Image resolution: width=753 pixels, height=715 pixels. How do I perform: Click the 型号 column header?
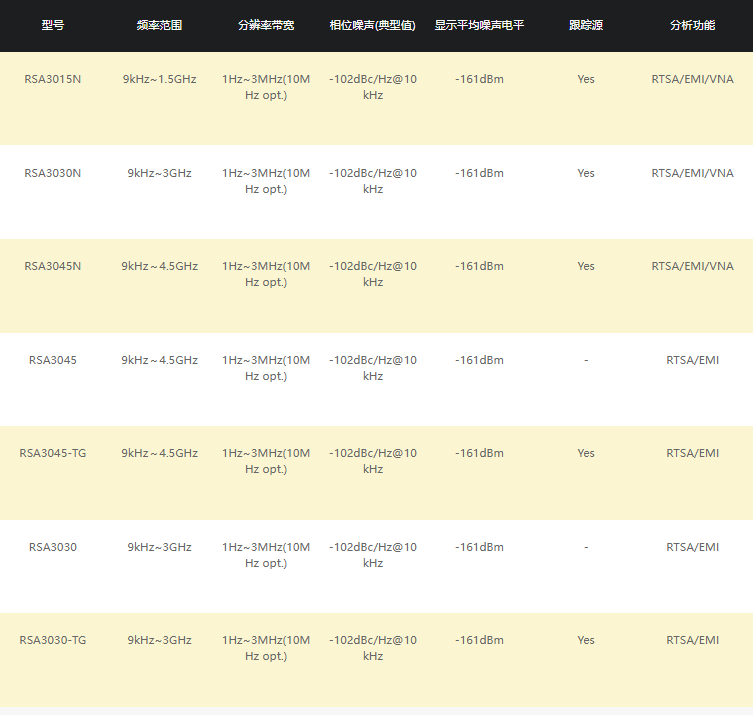pyautogui.click(x=53, y=25)
